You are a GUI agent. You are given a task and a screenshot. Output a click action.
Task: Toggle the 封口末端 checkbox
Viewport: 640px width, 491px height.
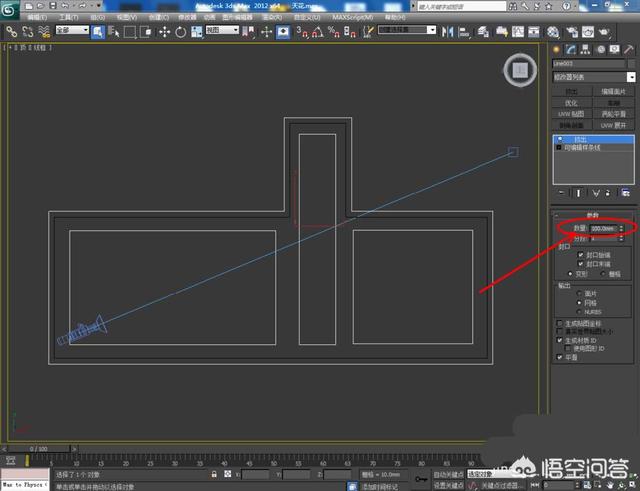point(580,264)
